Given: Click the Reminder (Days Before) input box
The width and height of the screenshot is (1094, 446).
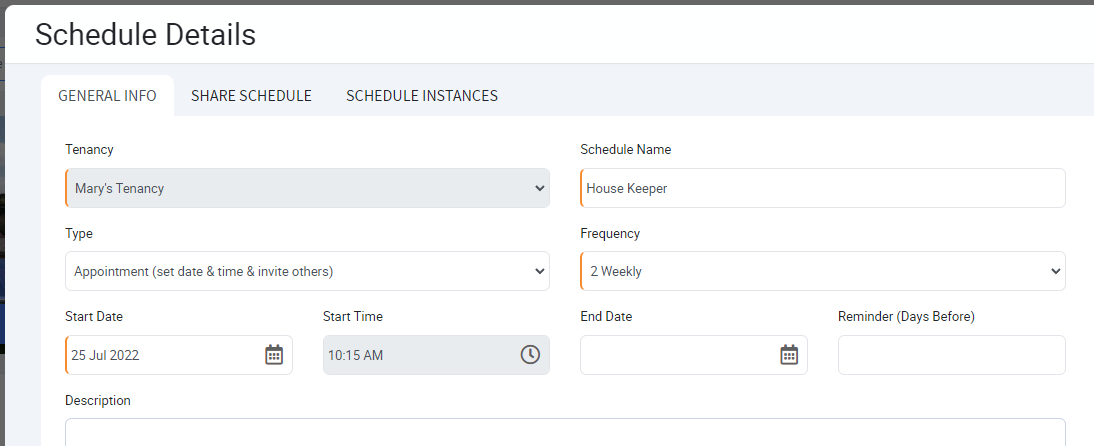Looking at the screenshot, I should (952, 355).
